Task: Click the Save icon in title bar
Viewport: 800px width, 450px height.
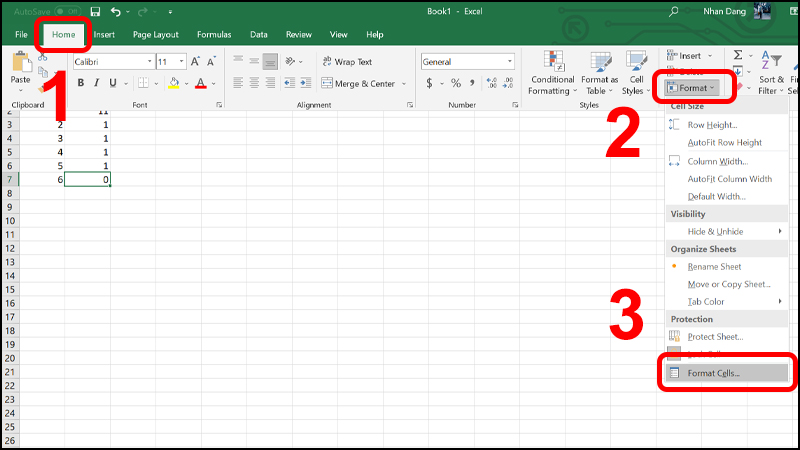Action: tap(93, 12)
